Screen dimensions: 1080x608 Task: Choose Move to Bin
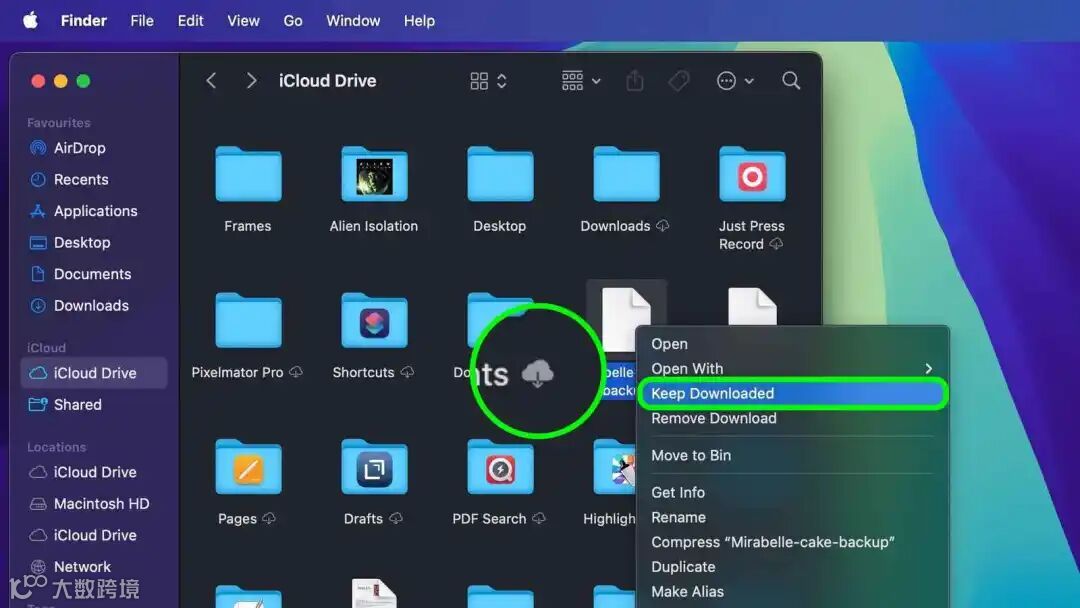(792, 455)
